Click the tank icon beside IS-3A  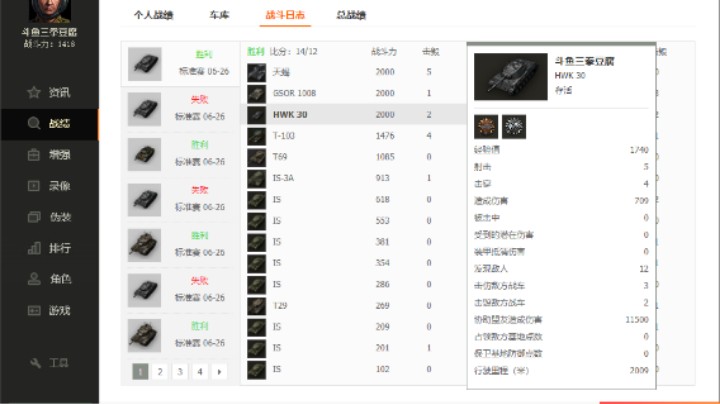point(256,179)
